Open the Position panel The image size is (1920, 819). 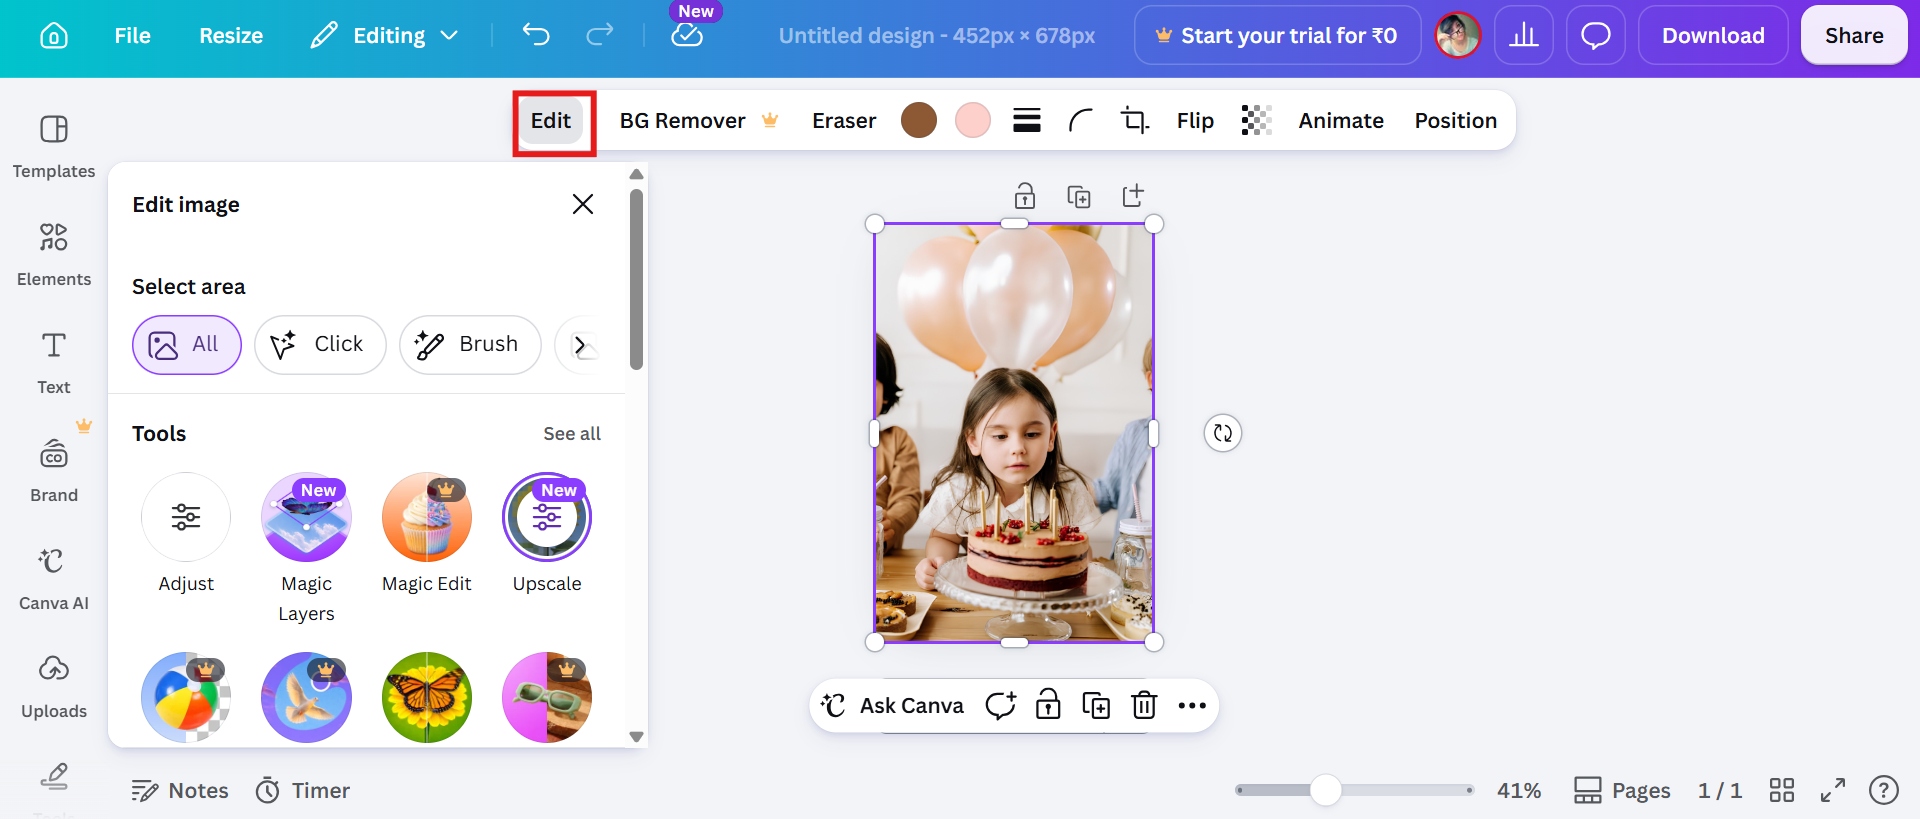(x=1455, y=121)
